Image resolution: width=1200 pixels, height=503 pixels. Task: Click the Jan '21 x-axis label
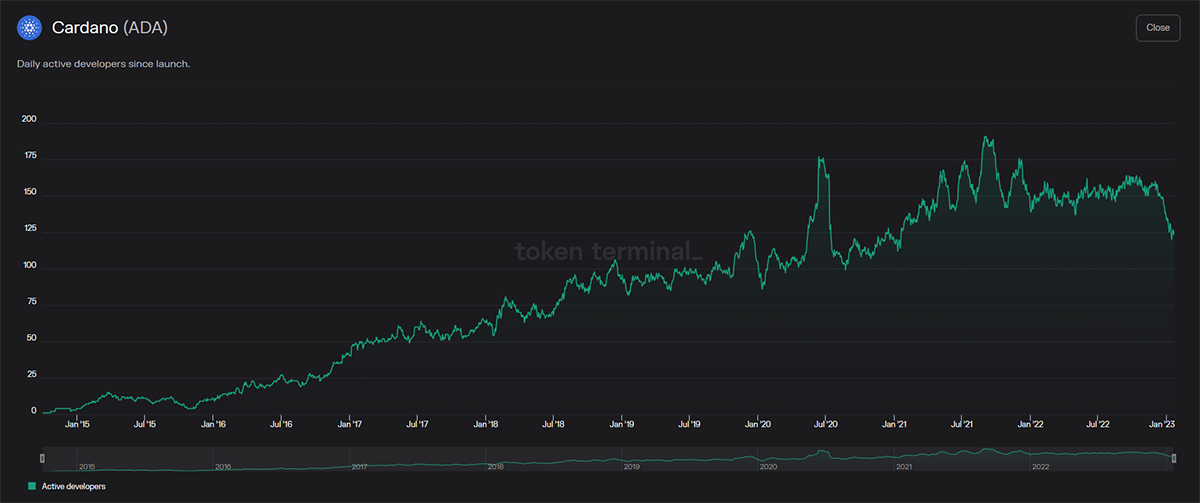(894, 424)
